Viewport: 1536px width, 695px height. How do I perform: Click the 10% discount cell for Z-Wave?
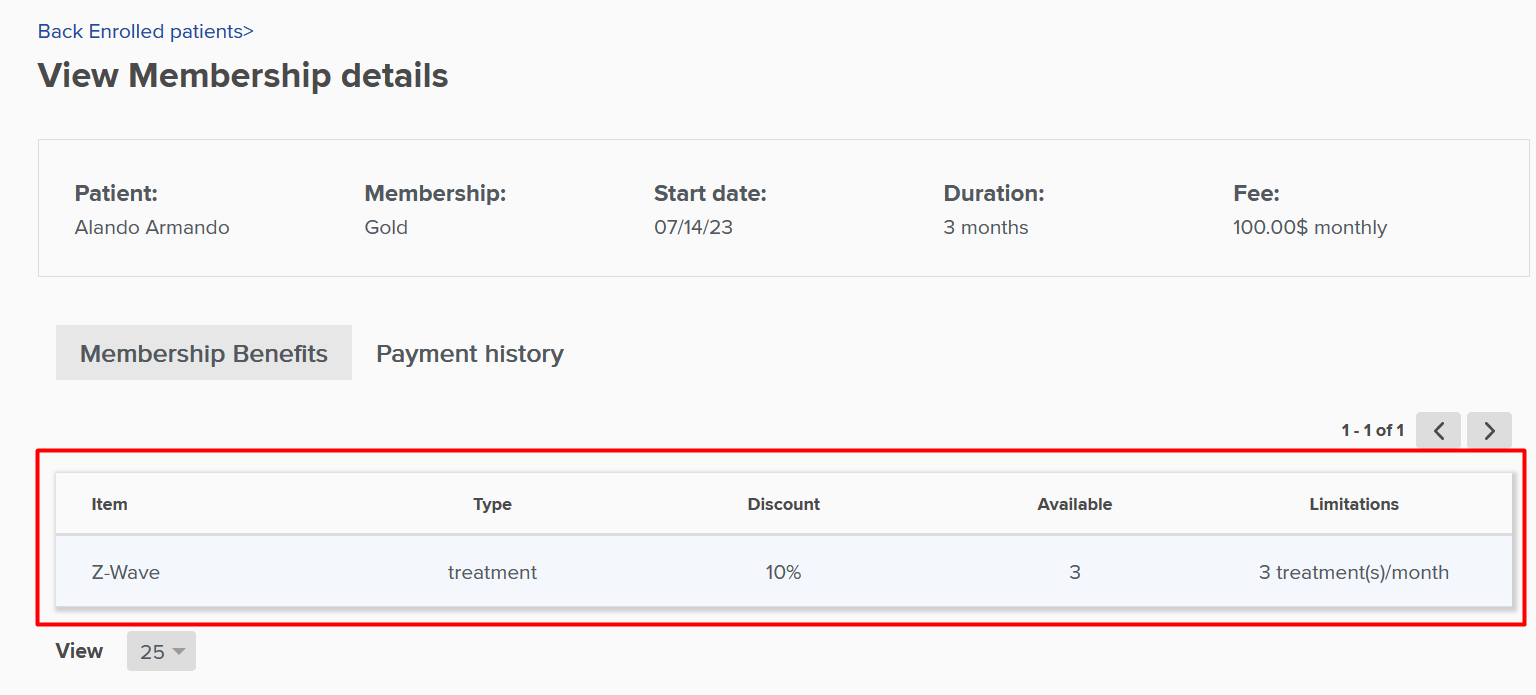tap(783, 572)
